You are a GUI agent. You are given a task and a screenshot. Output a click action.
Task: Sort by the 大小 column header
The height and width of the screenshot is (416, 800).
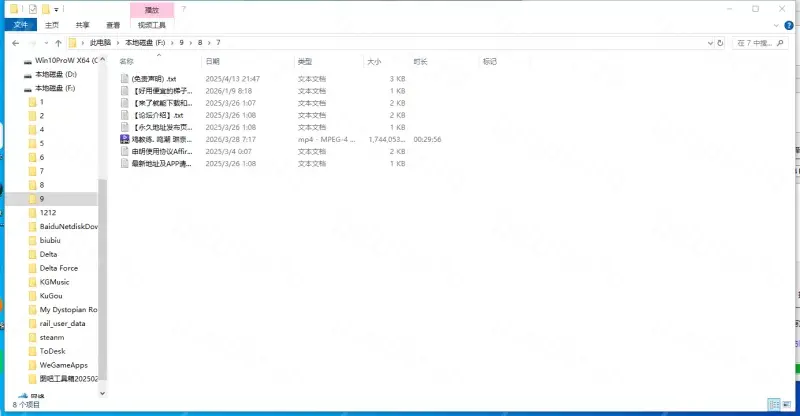point(374,61)
